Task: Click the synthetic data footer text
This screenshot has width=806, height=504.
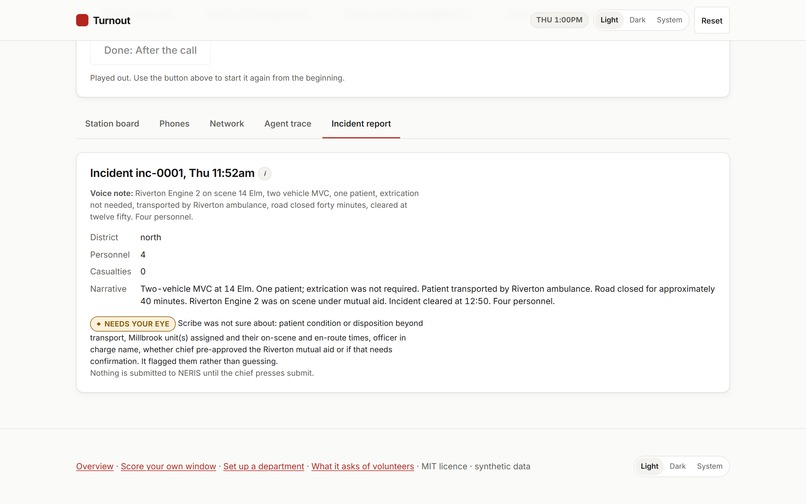Action: pos(502,466)
